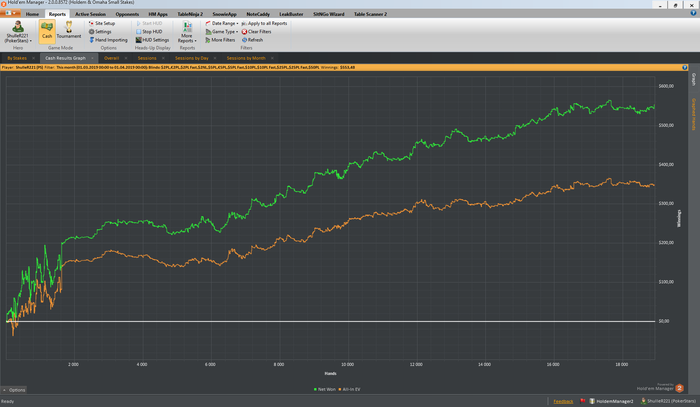Switch to the Sessions by Month tab
Image resolution: width=700 pixels, height=407 pixels.
coord(246,58)
